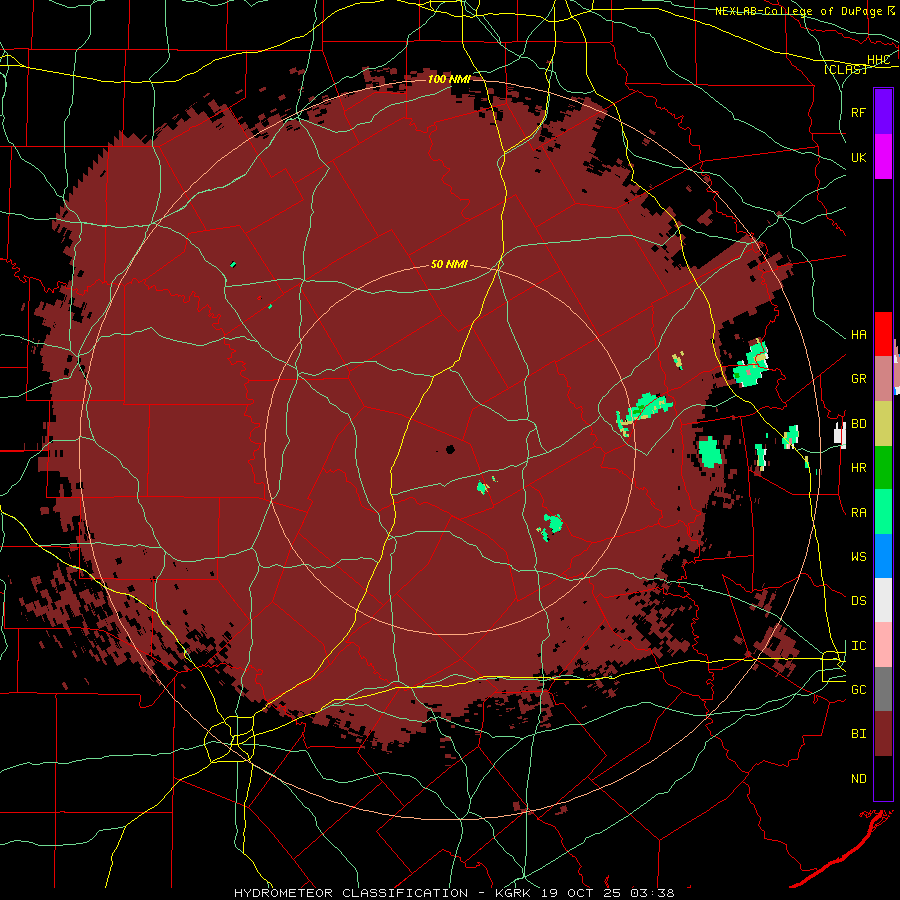Image resolution: width=900 pixels, height=900 pixels.
Task: Click the WS legend label
Action: click(x=858, y=557)
